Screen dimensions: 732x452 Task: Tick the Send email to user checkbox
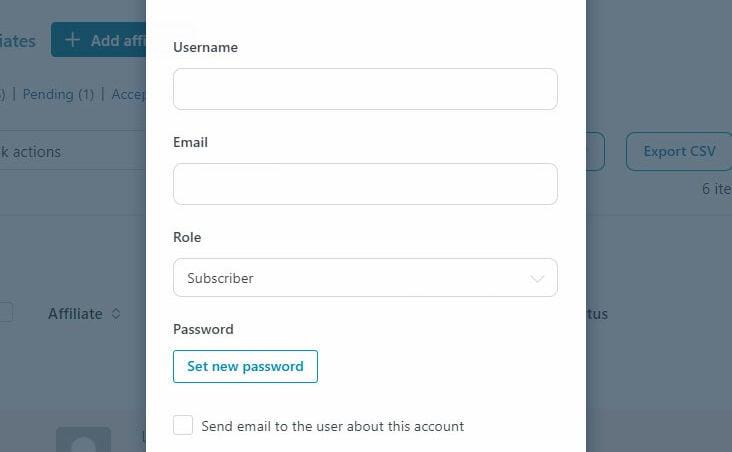click(183, 425)
